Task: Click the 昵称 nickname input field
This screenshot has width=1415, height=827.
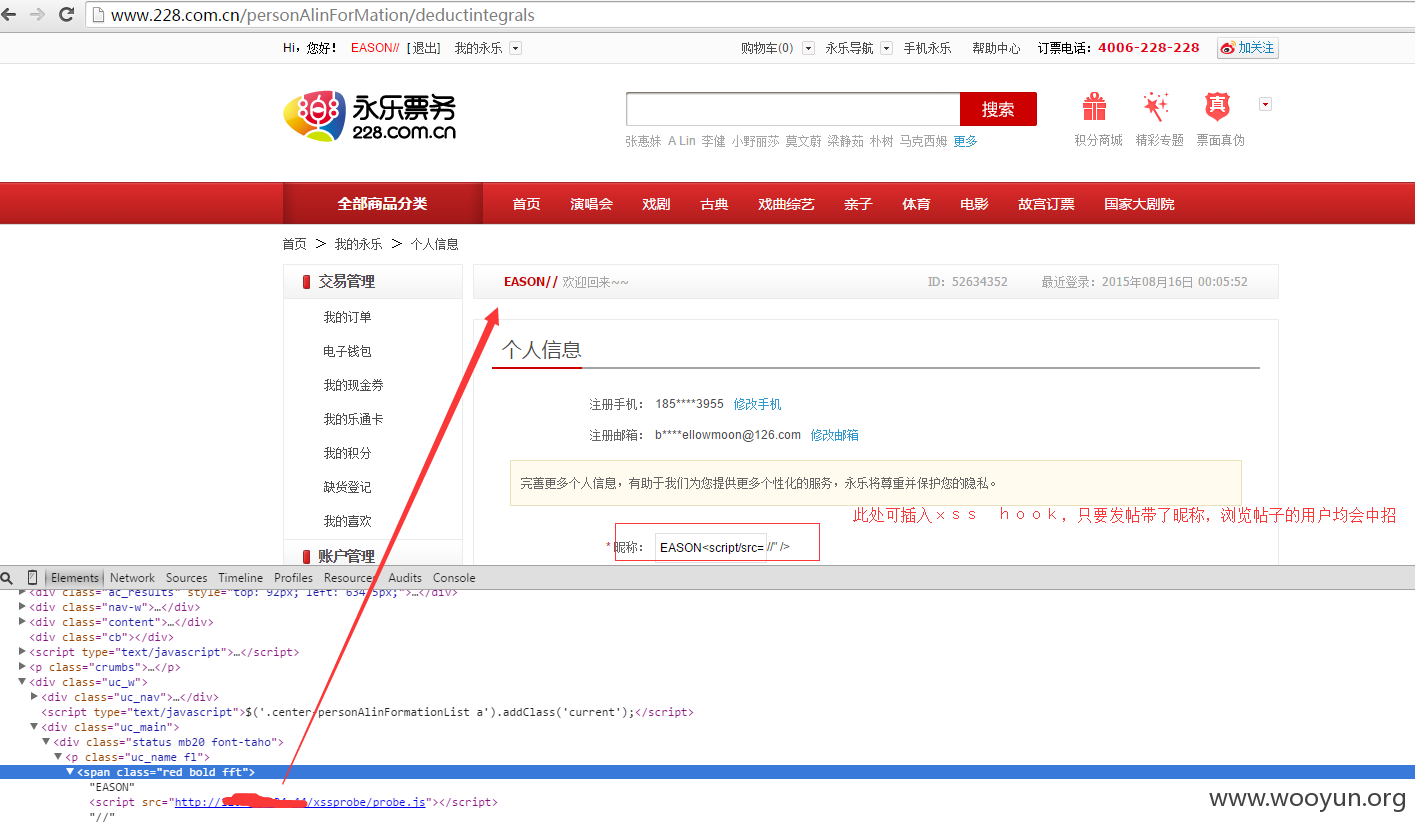Action: pos(711,547)
